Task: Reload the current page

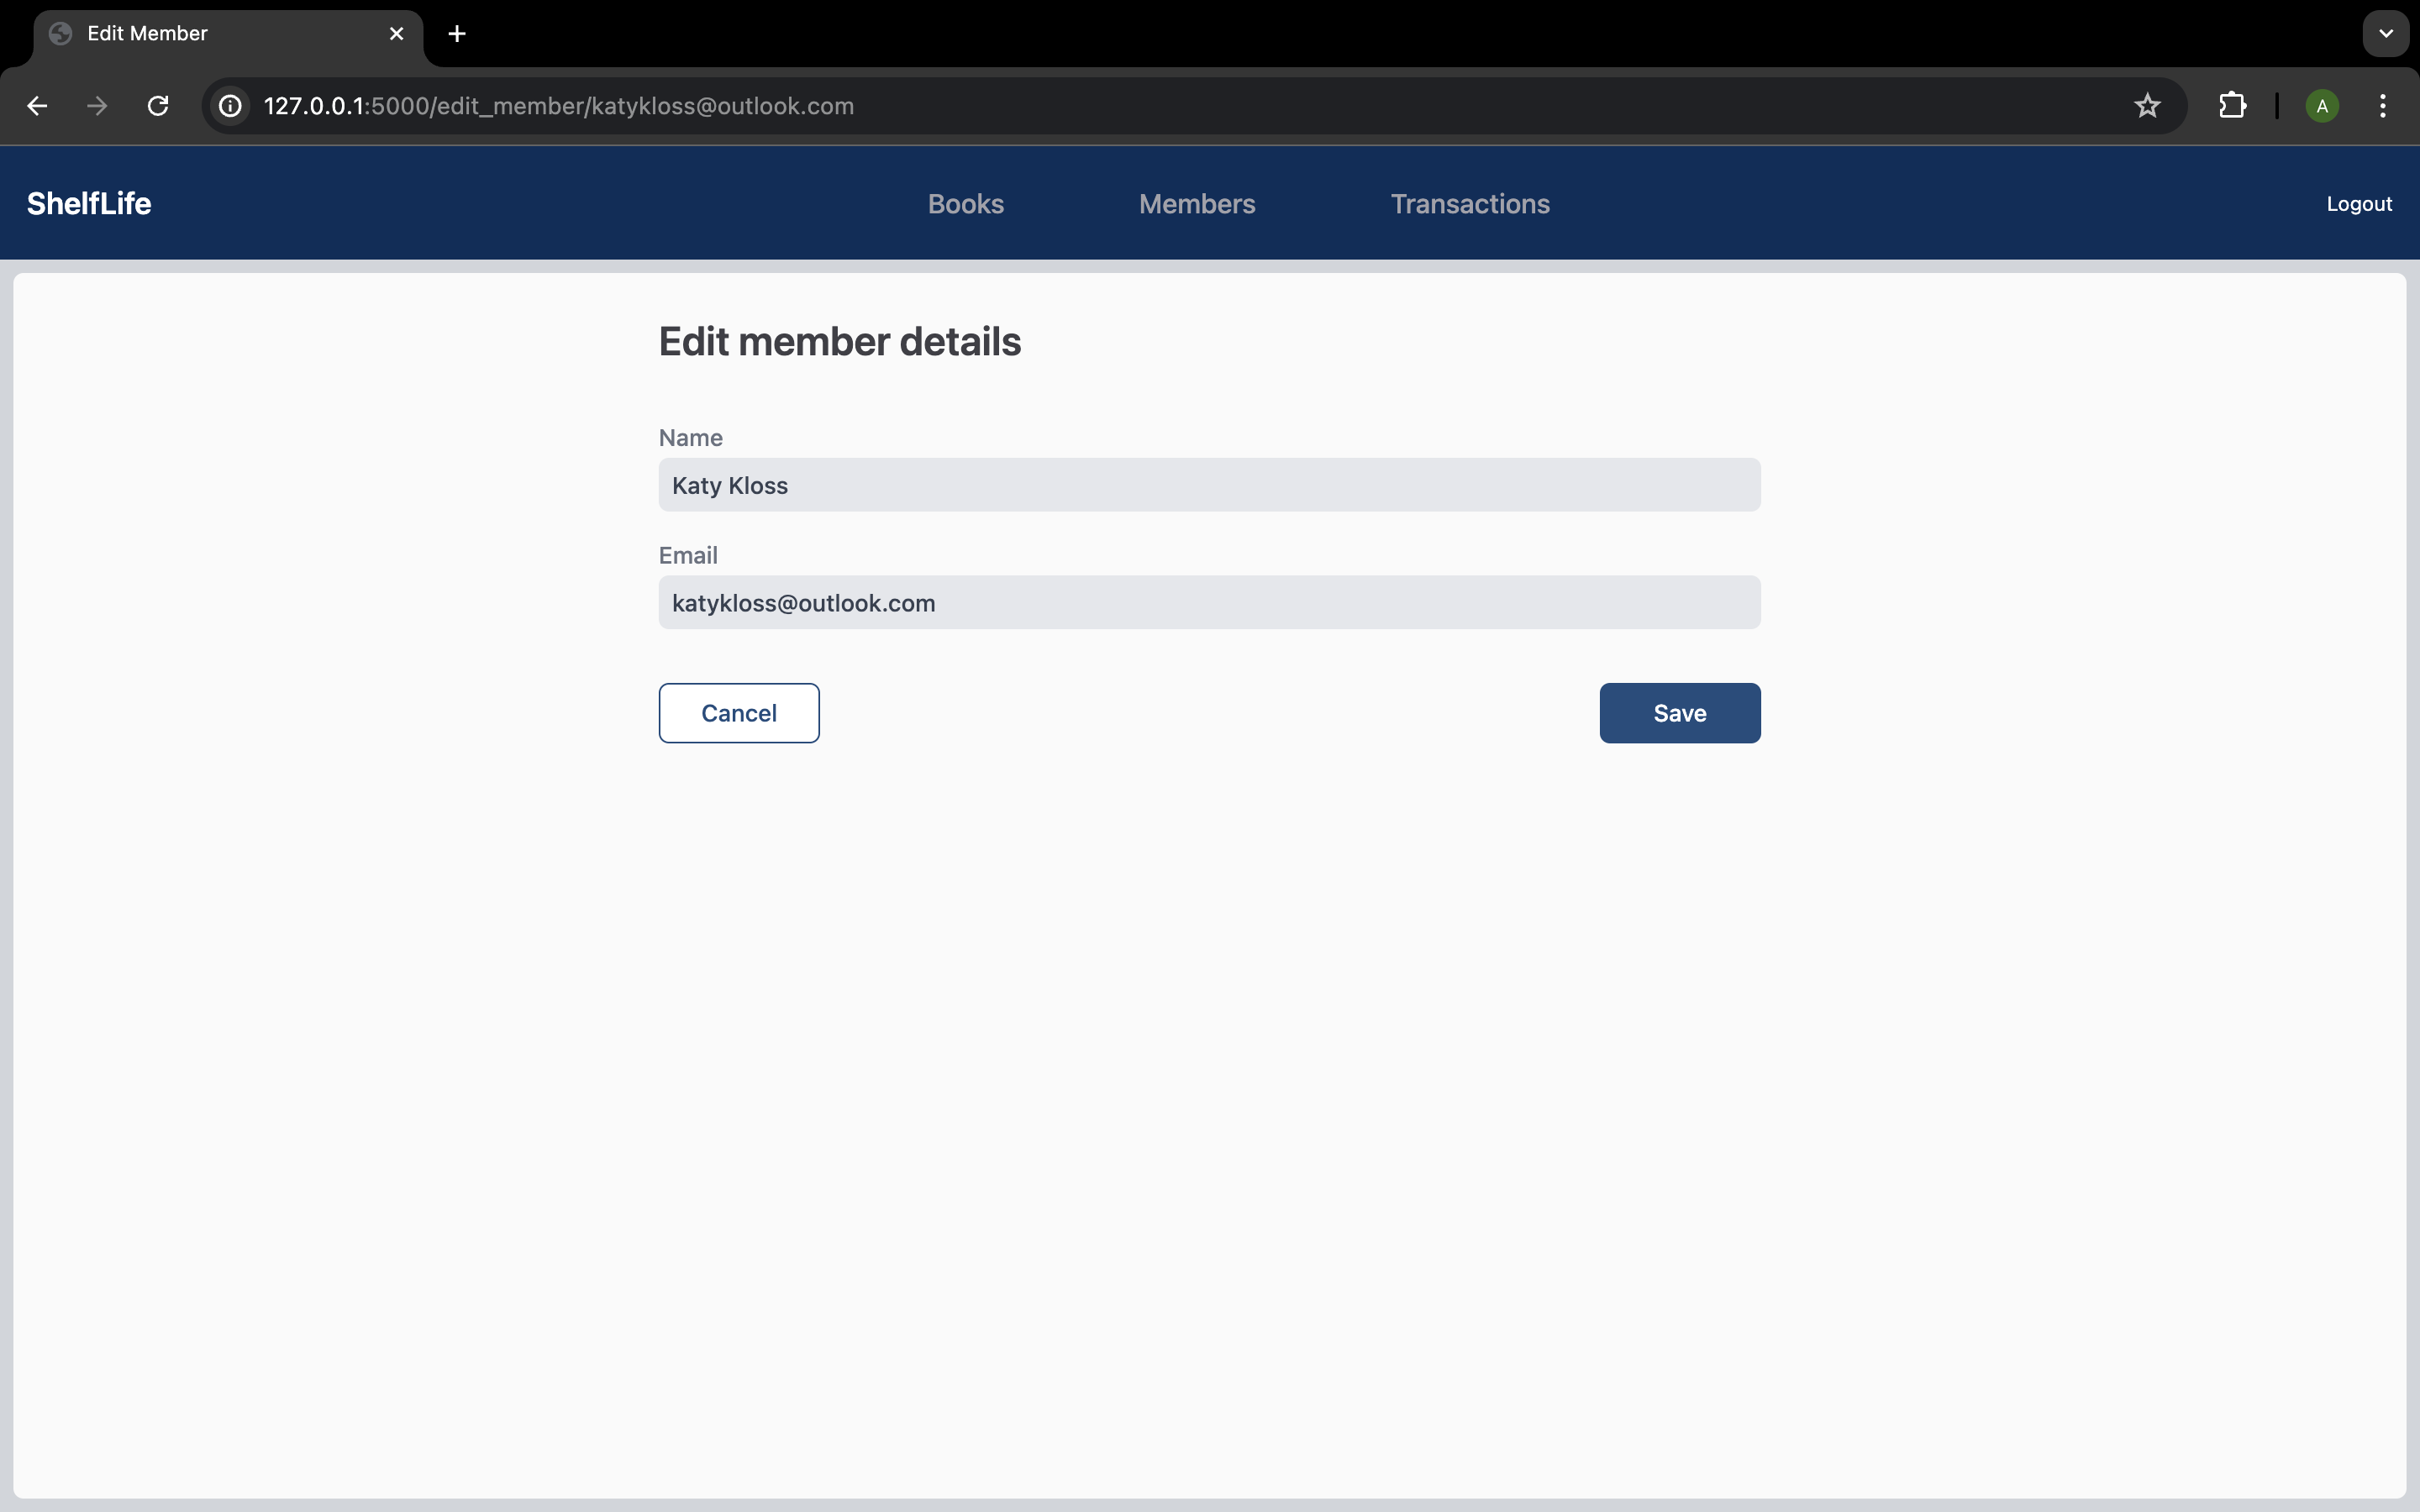Action: [x=158, y=106]
